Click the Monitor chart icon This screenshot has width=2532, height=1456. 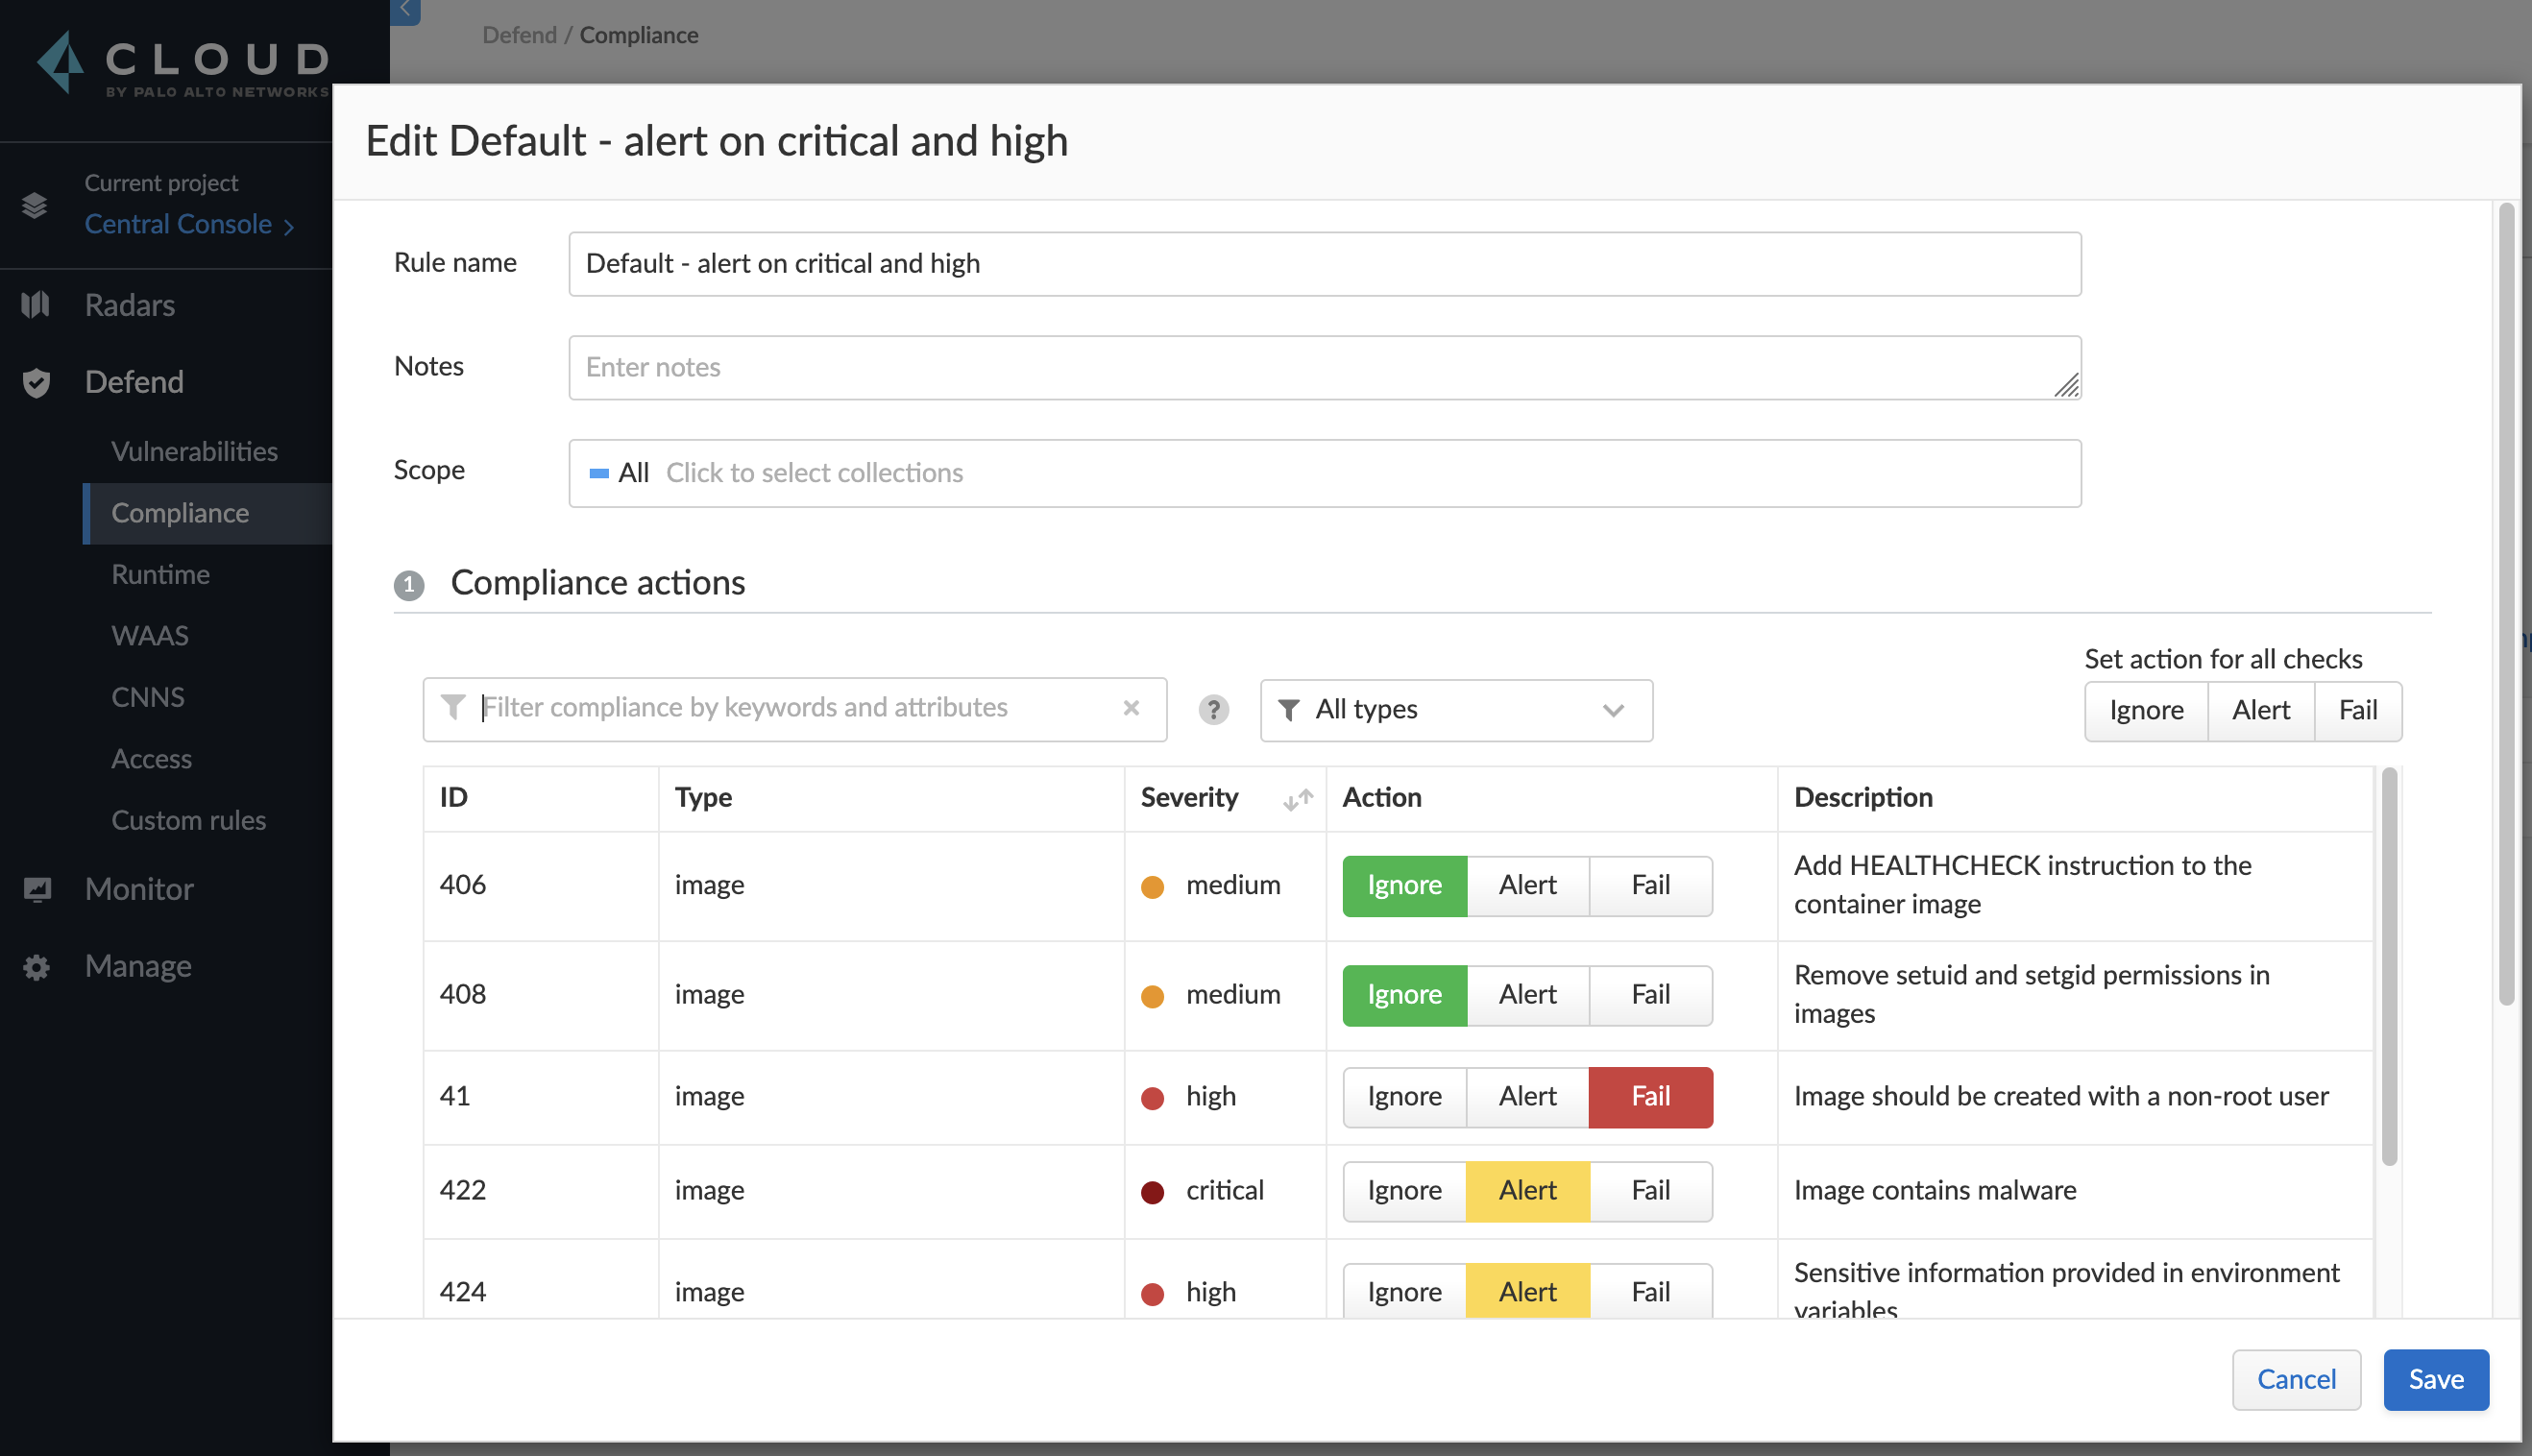[x=37, y=888]
